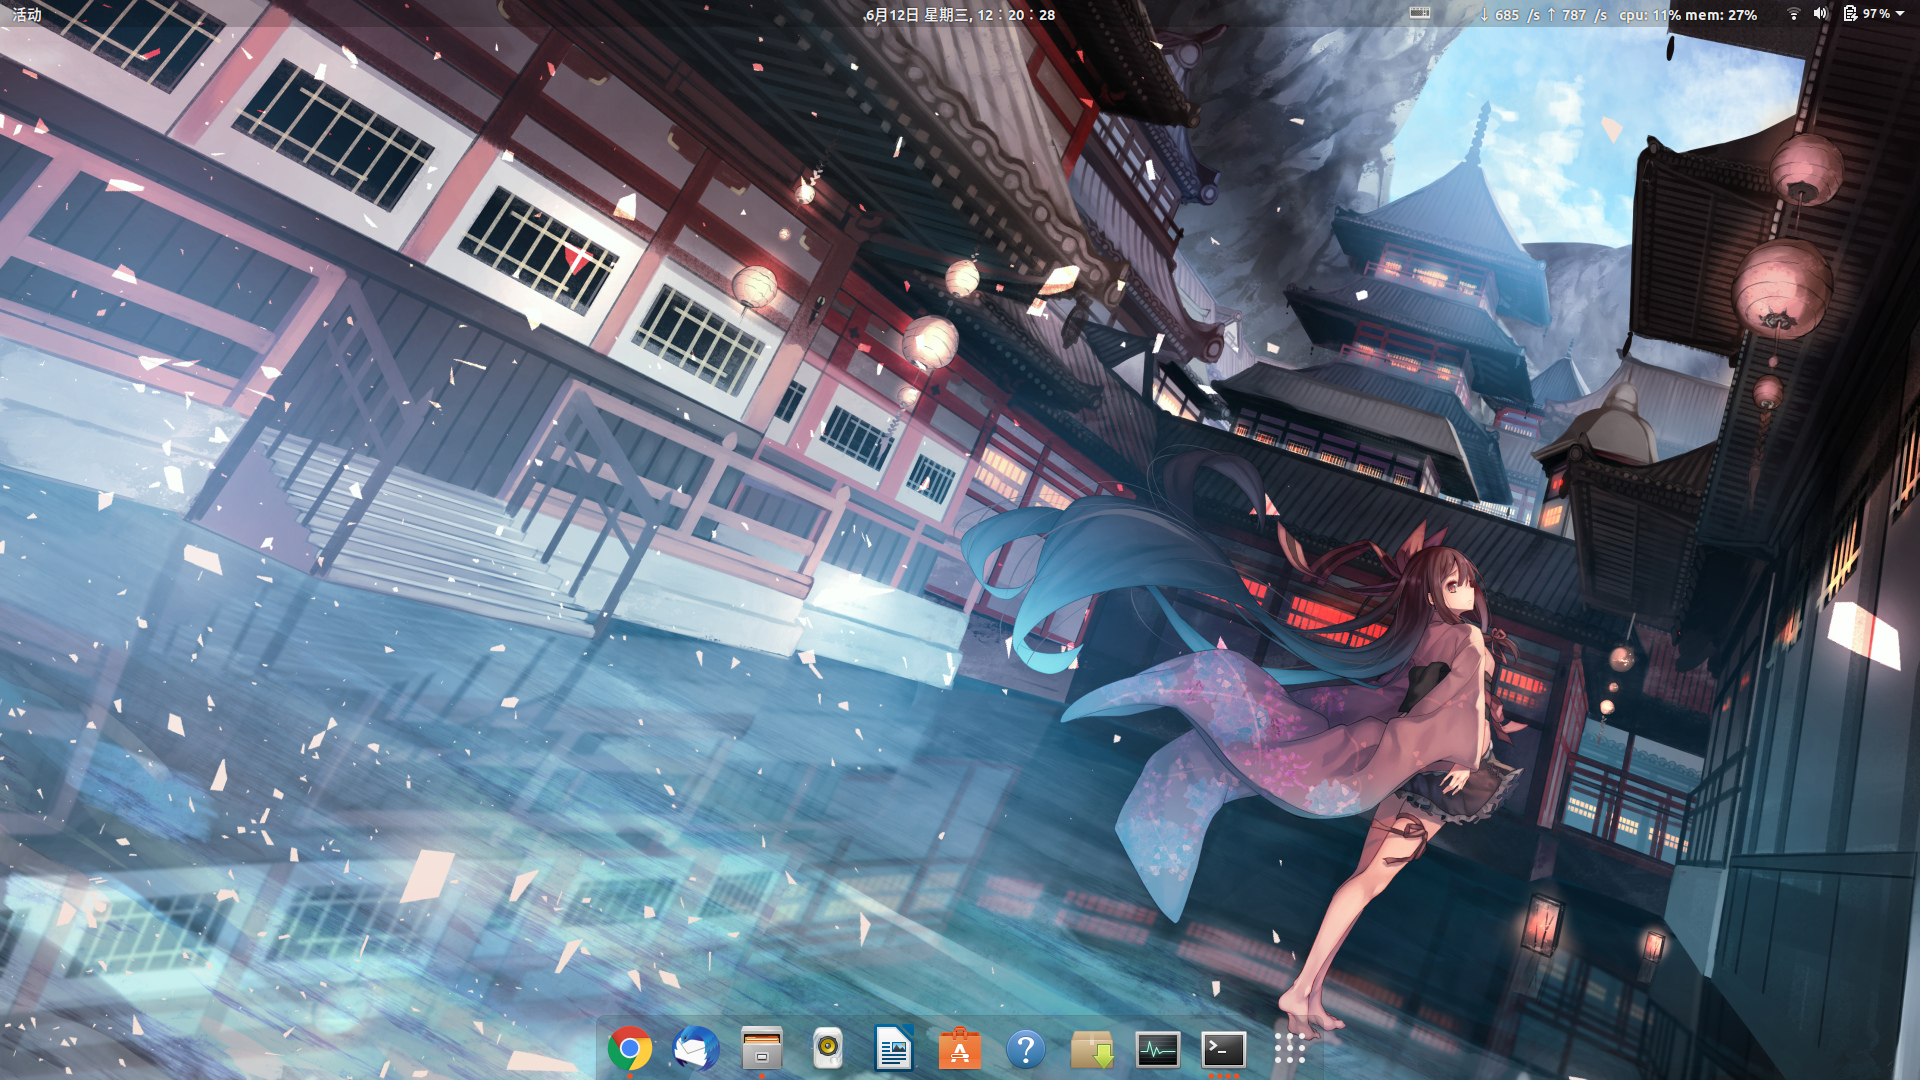1920x1080 pixels.
Task: Click the volume speaker icon
Action: tap(1820, 14)
